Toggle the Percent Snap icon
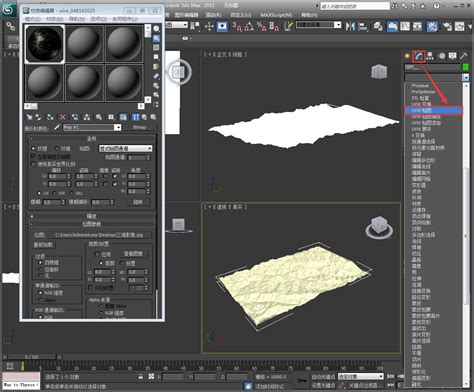The image size is (474, 392). tap(262, 26)
